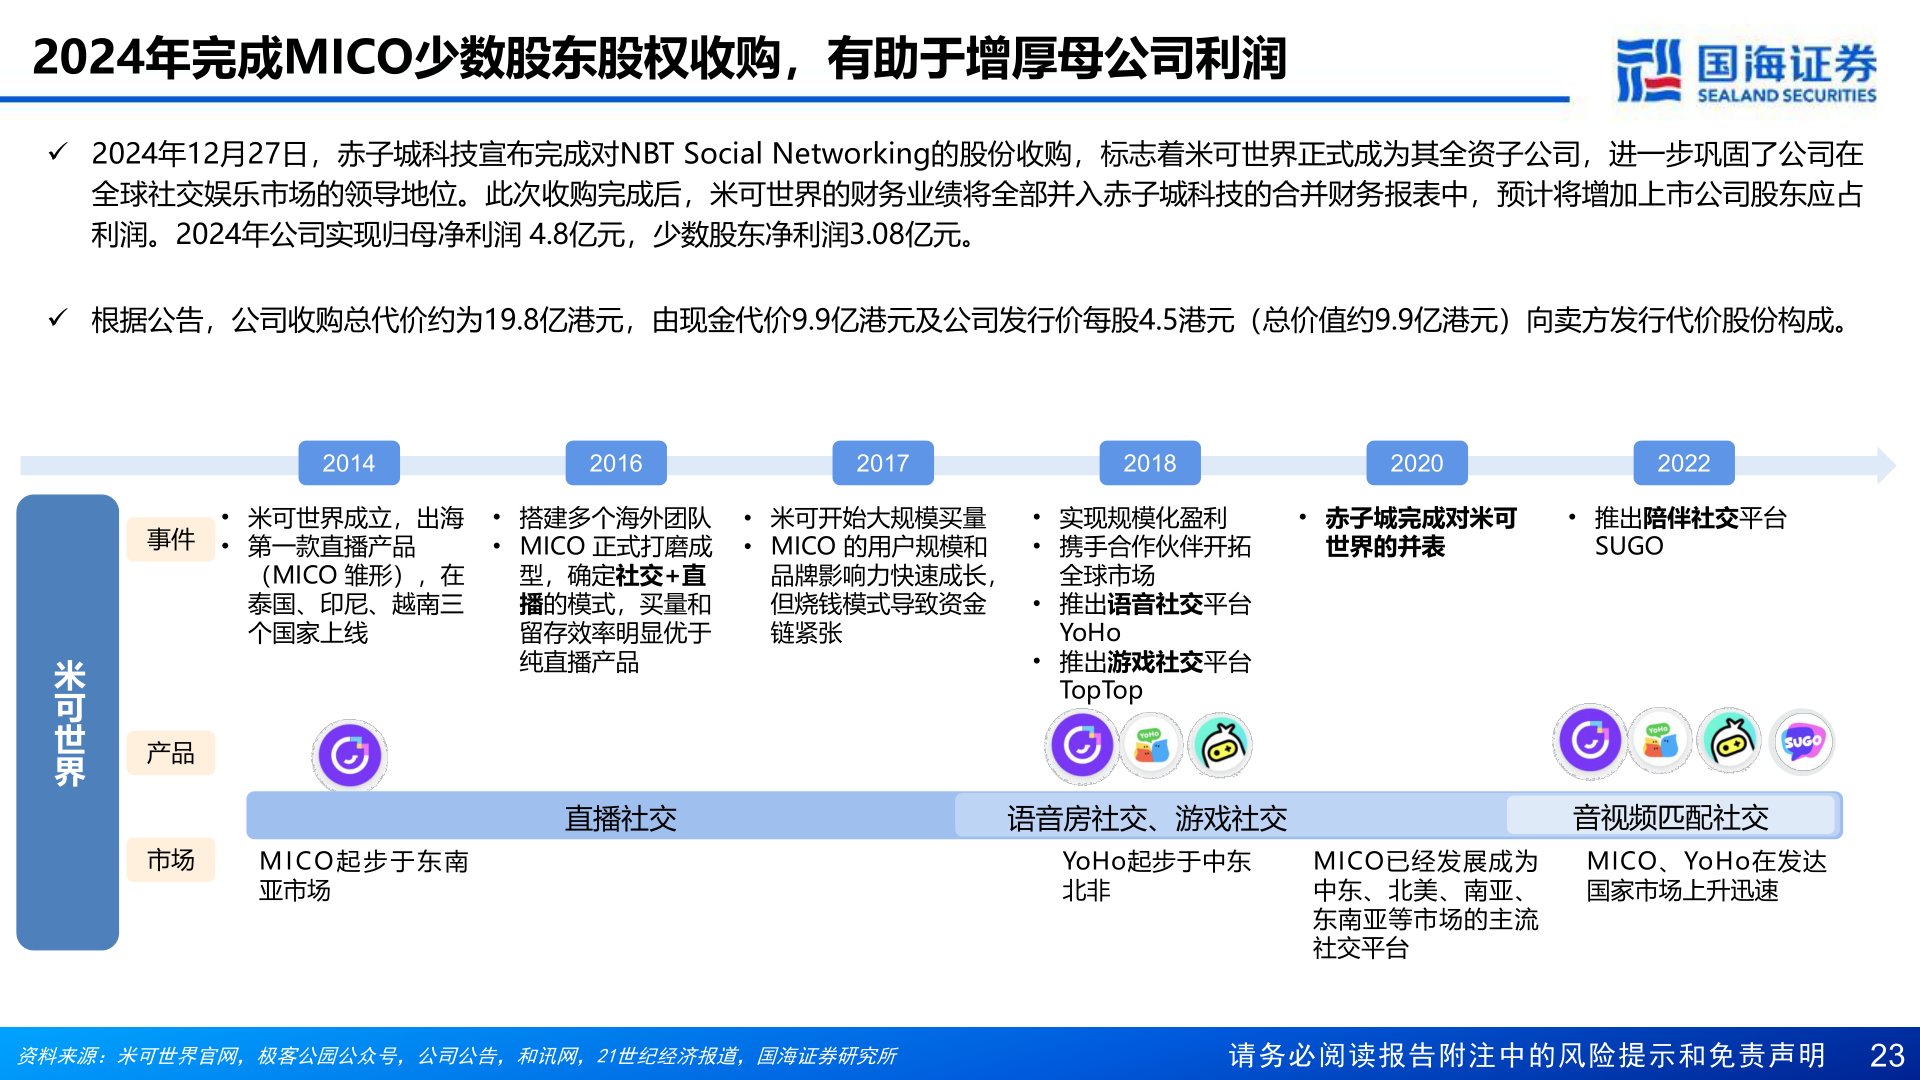Click the text 米可世界成立，出海

pyautogui.click(x=356, y=518)
